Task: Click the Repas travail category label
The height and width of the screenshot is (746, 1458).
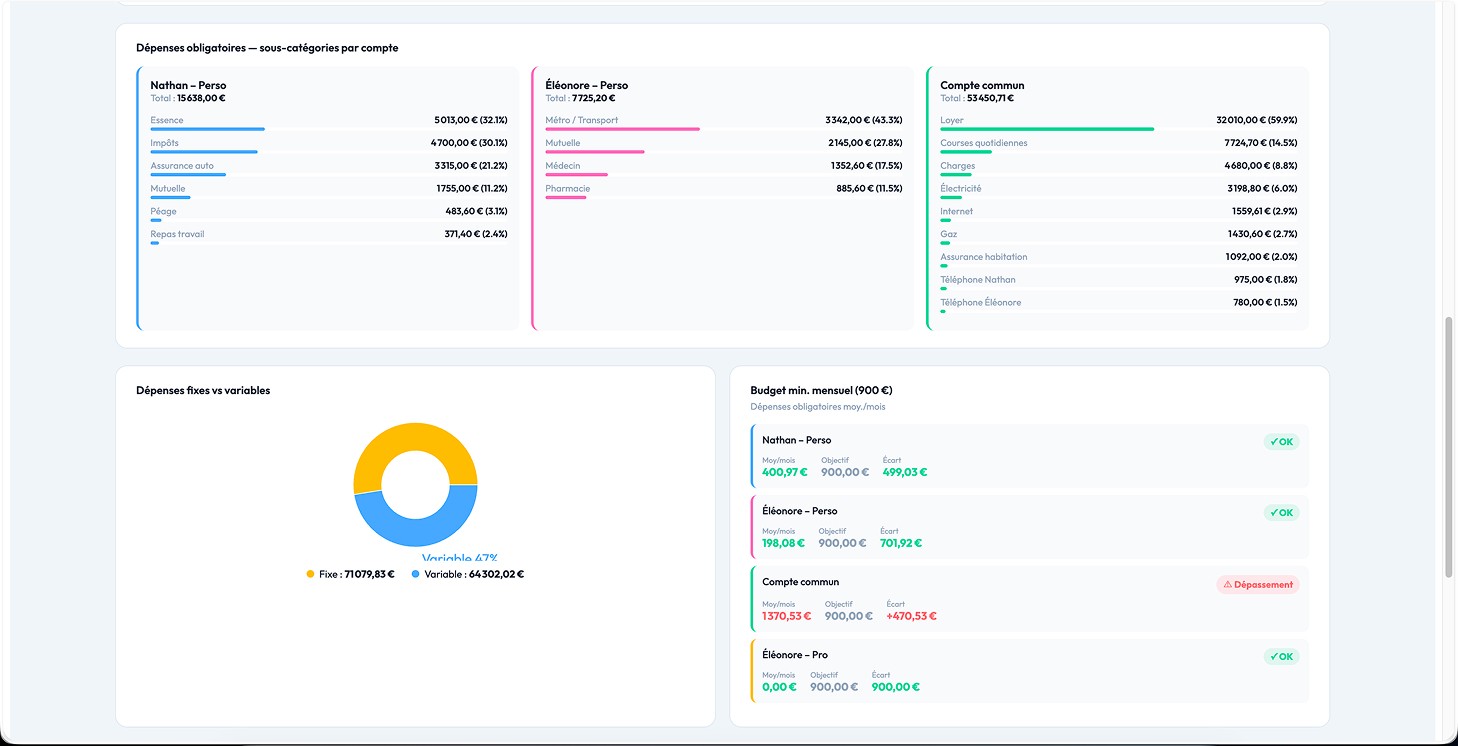Action: (x=177, y=234)
